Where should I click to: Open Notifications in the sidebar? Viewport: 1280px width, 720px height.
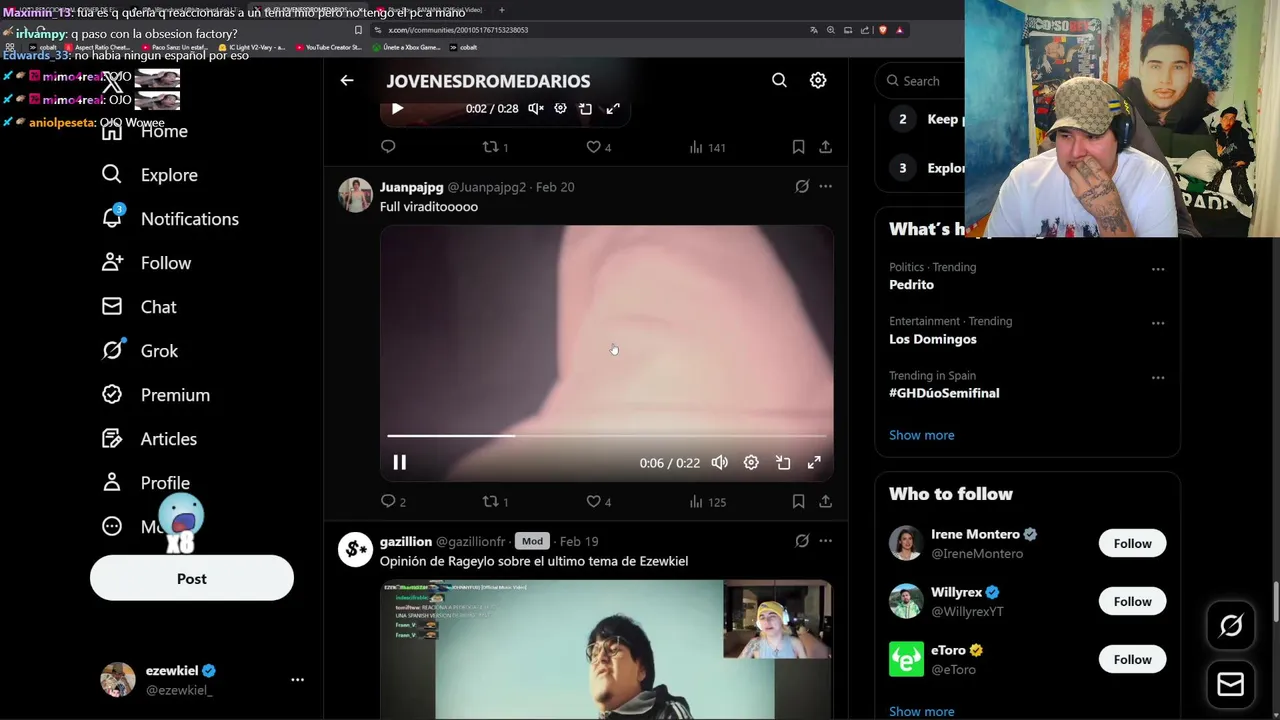pos(170,219)
